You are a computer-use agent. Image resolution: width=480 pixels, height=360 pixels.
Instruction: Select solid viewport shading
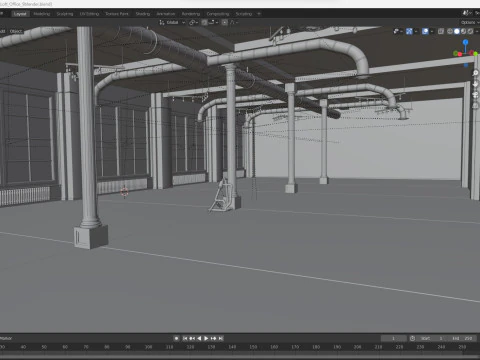[457, 31]
